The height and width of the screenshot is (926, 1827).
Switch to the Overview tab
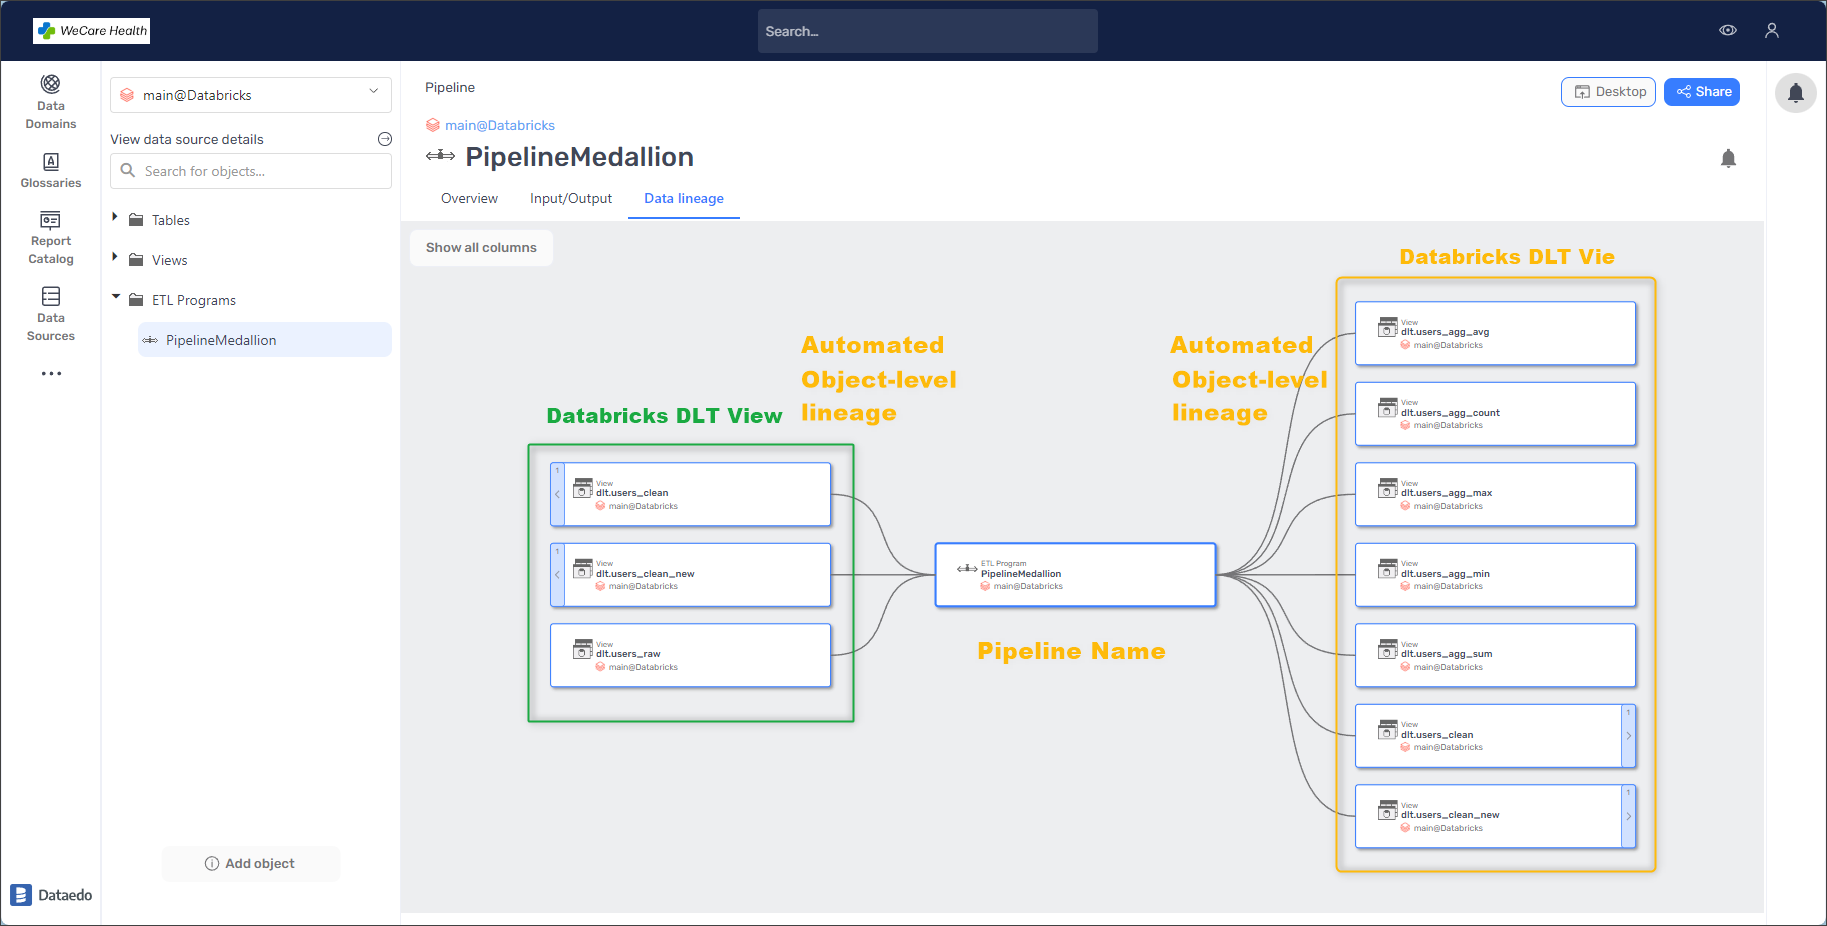[x=469, y=198]
